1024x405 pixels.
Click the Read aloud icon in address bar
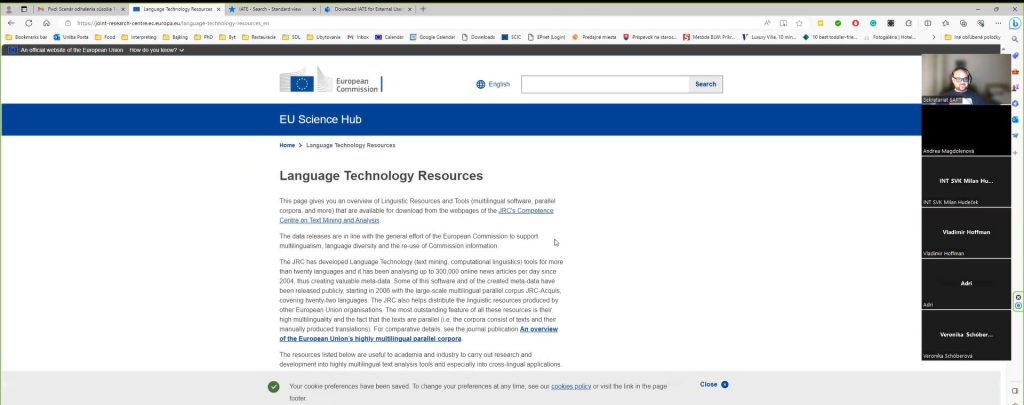point(767,23)
